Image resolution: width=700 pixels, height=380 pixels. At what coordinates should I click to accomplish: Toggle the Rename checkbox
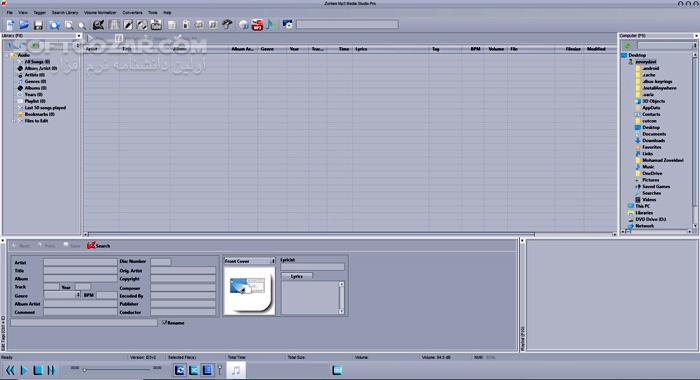pyautogui.click(x=164, y=322)
